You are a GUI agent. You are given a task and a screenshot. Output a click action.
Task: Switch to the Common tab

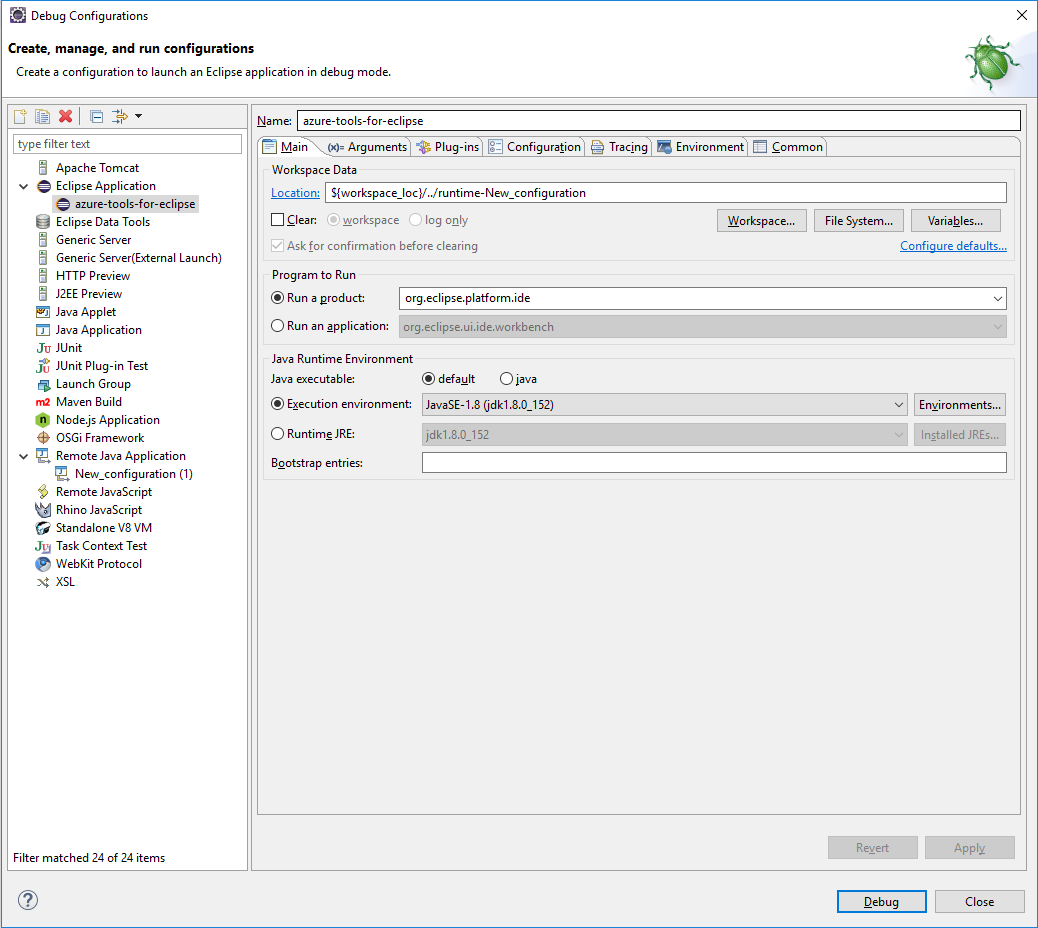(788, 147)
